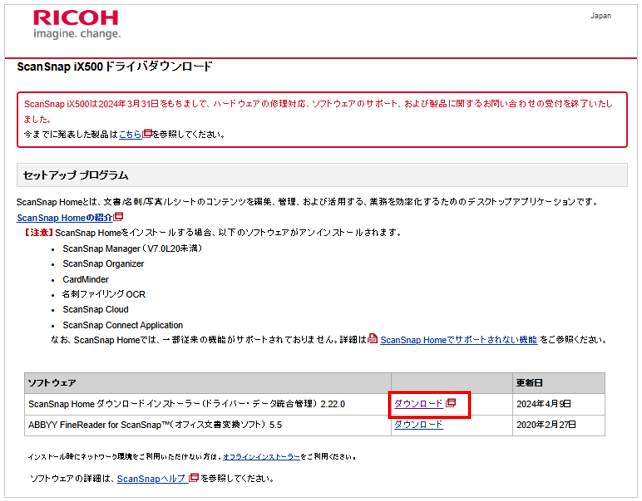The width and height of the screenshot is (642, 501).
Task: Select the ScanSnap iX500 ドライバダウンロード heading
Action: [x=115, y=66]
